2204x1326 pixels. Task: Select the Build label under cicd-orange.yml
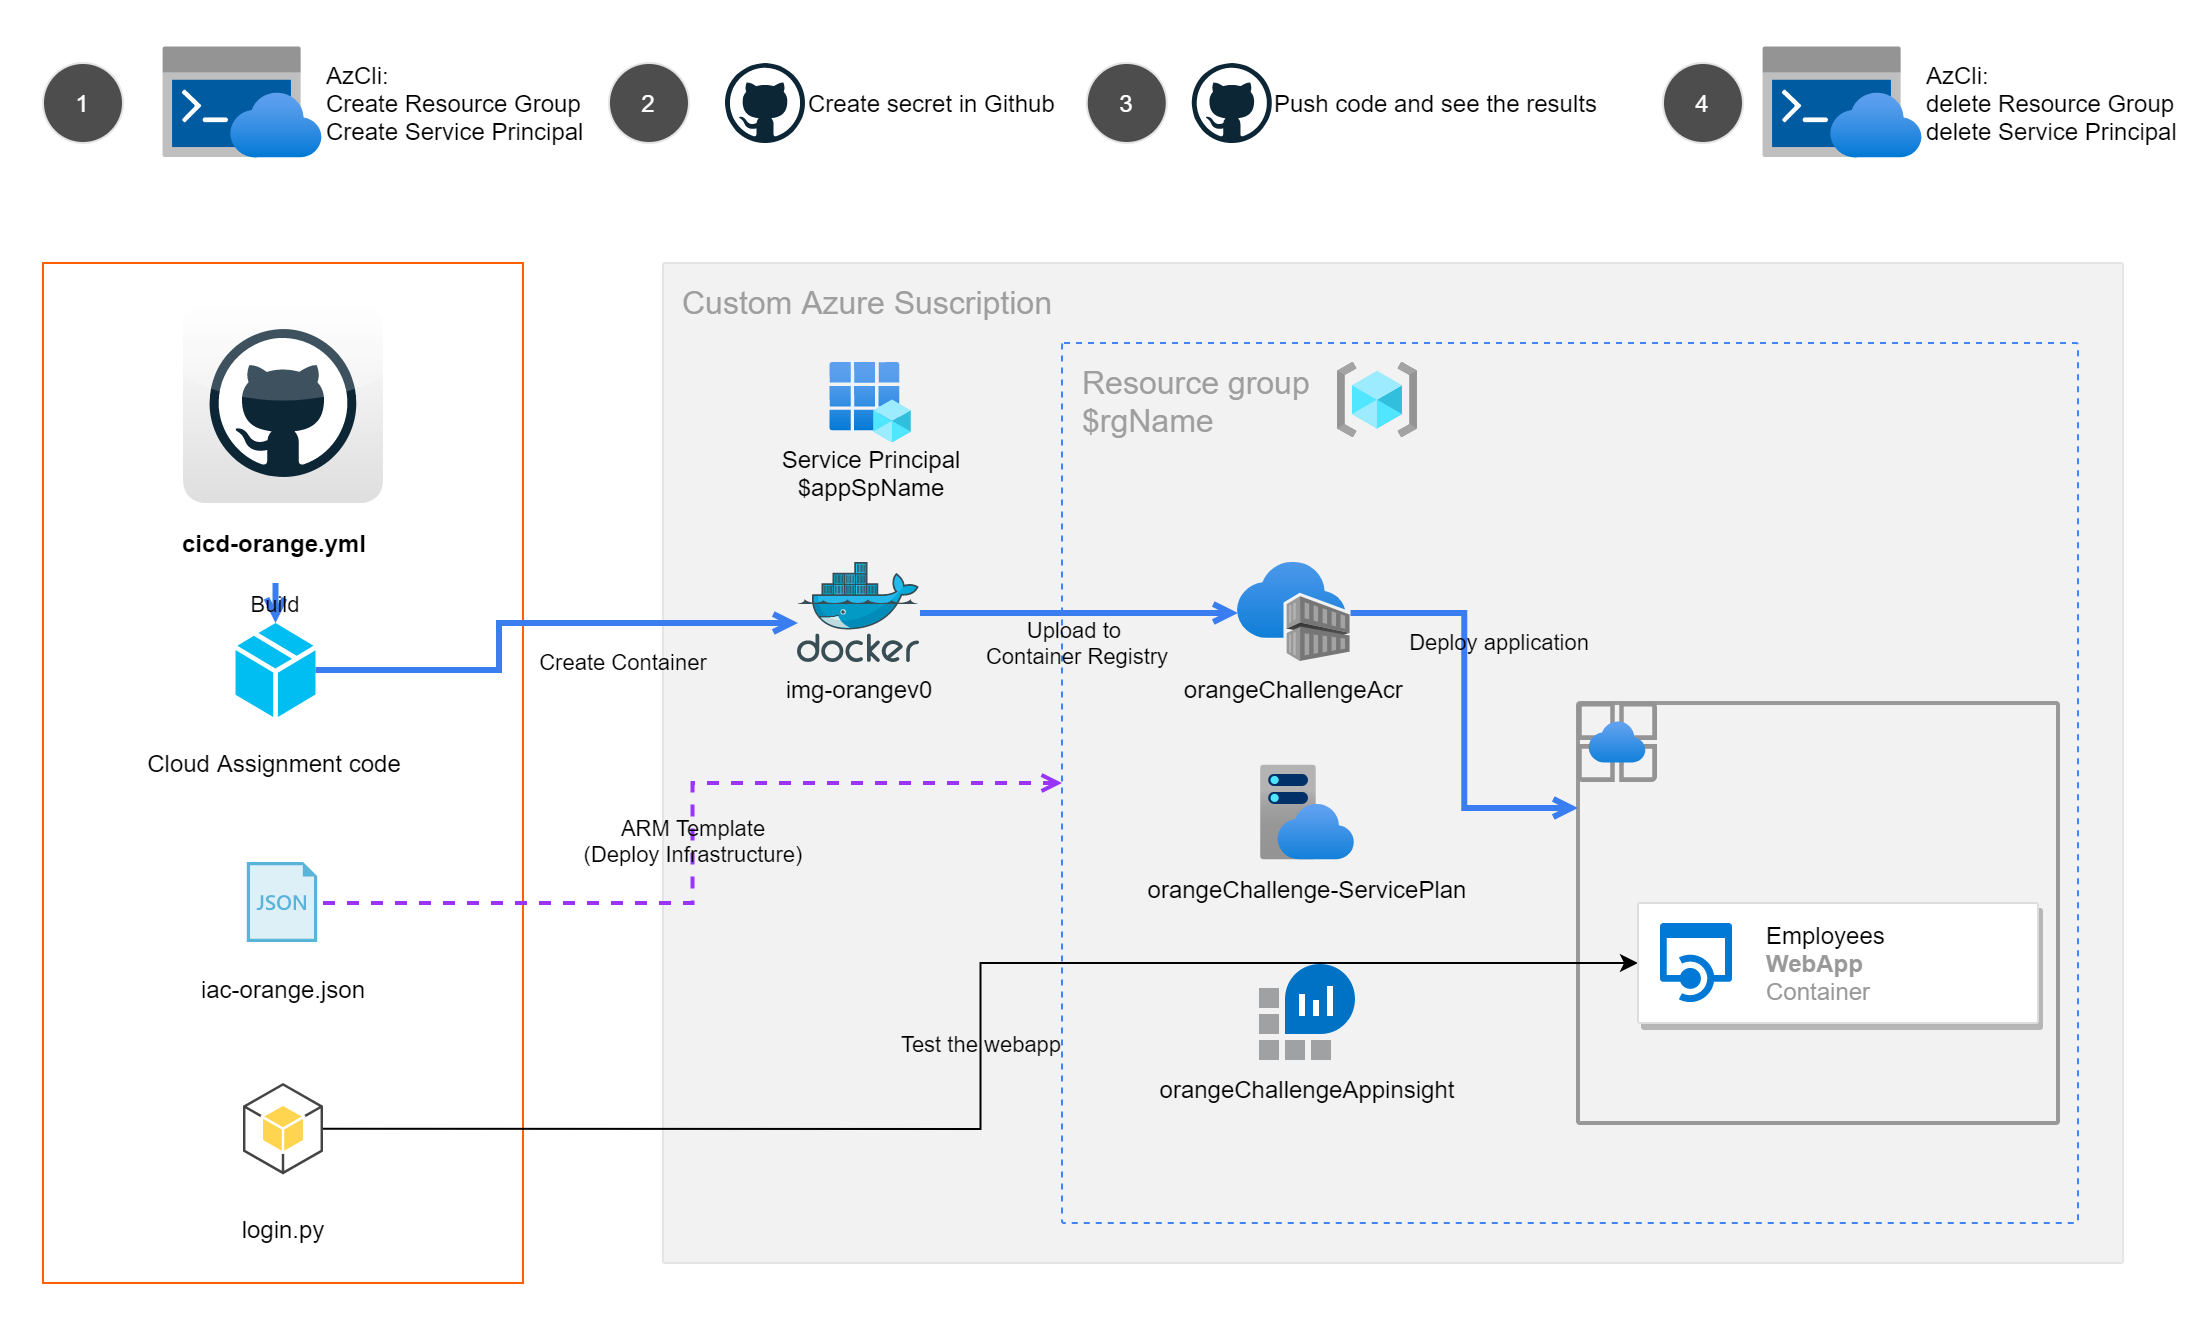275,604
